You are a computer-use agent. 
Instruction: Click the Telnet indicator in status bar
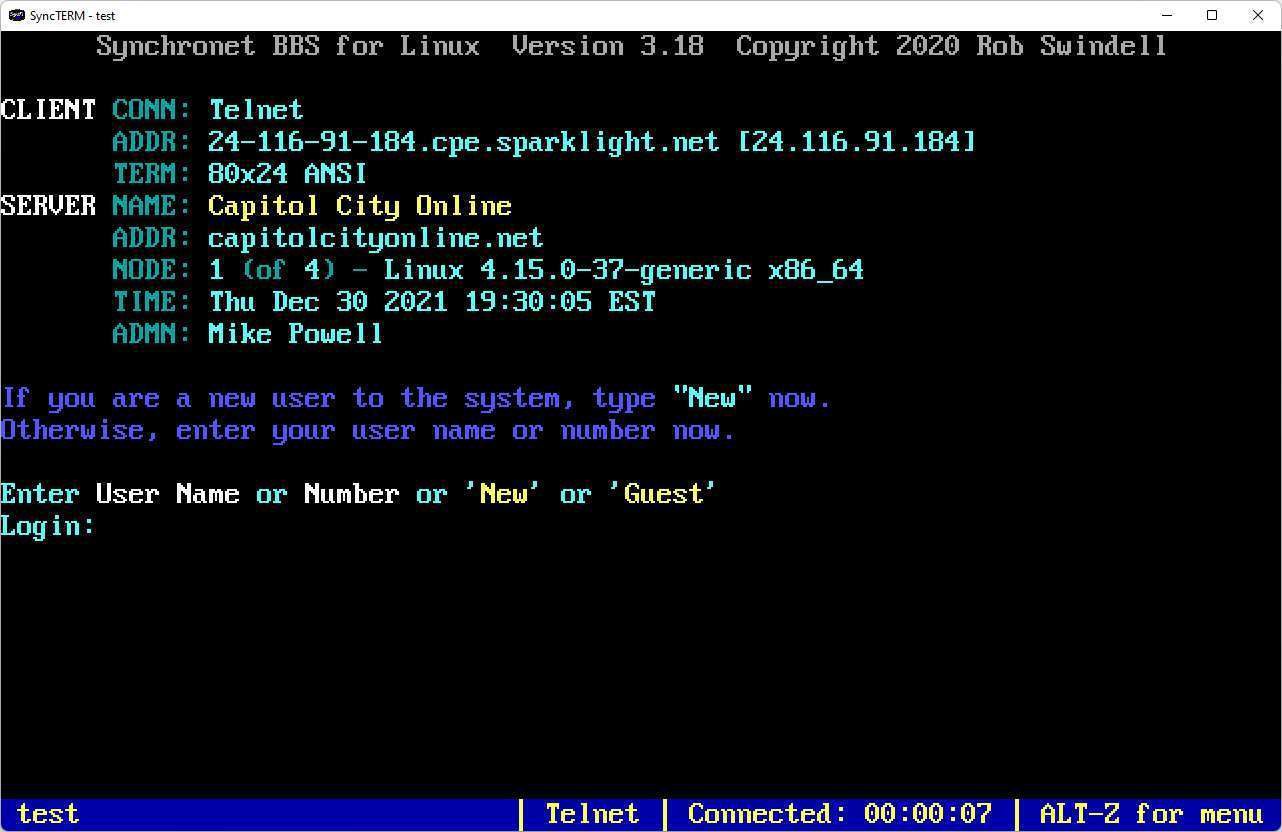coord(592,814)
